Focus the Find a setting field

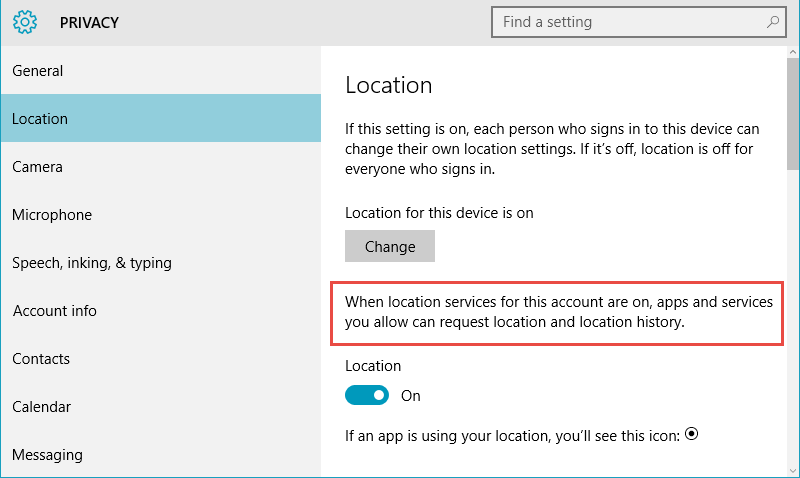[639, 22]
